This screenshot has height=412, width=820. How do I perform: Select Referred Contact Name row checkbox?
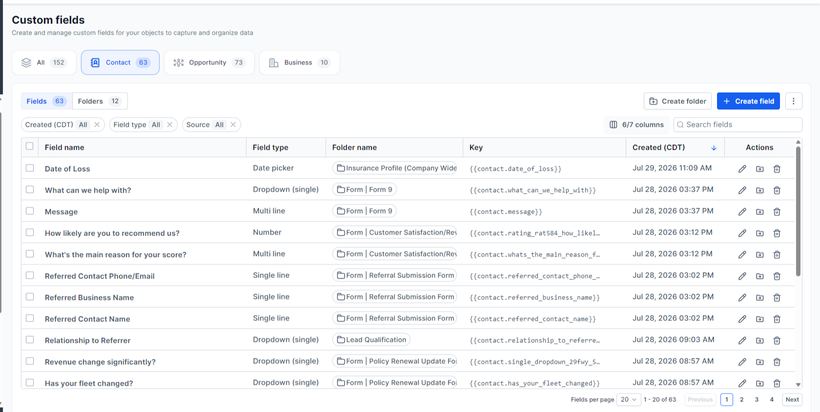(x=30, y=318)
